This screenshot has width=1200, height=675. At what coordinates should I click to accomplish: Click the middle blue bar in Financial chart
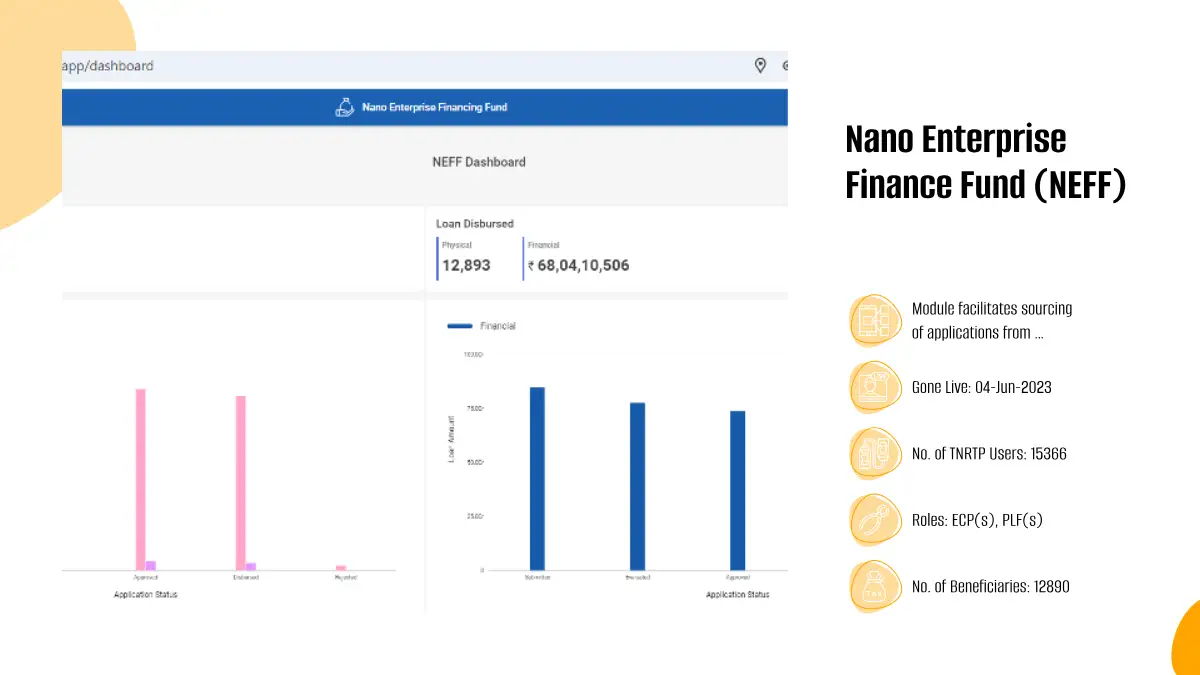pyautogui.click(x=637, y=486)
